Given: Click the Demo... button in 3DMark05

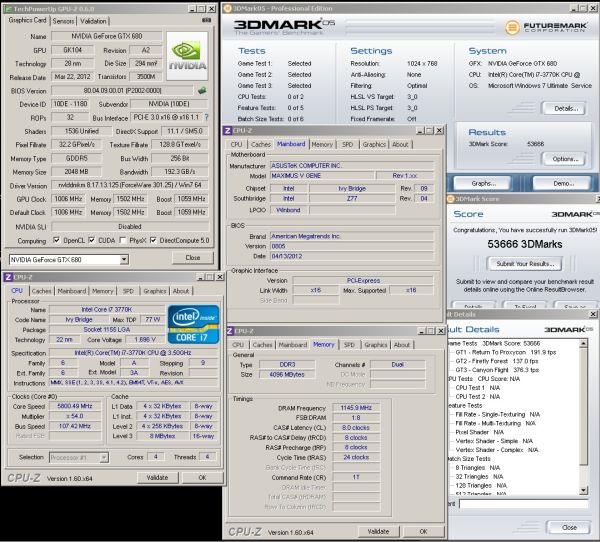Looking at the screenshot, I should click(x=562, y=183).
